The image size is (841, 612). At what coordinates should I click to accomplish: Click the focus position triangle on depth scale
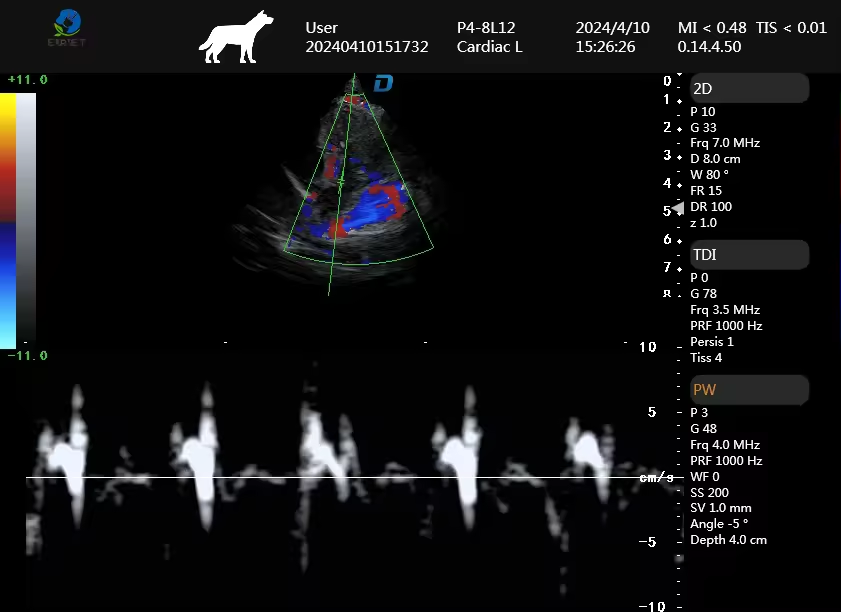[677, 208]
